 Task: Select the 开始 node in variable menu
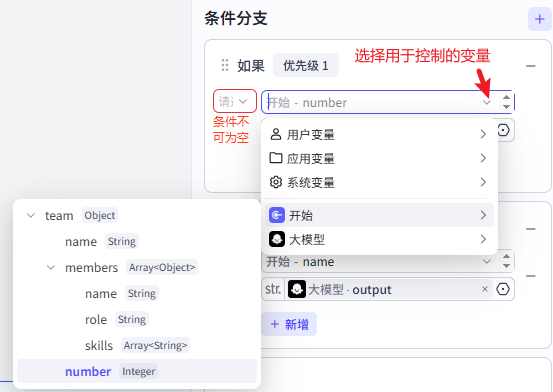[x=379, y=215]
